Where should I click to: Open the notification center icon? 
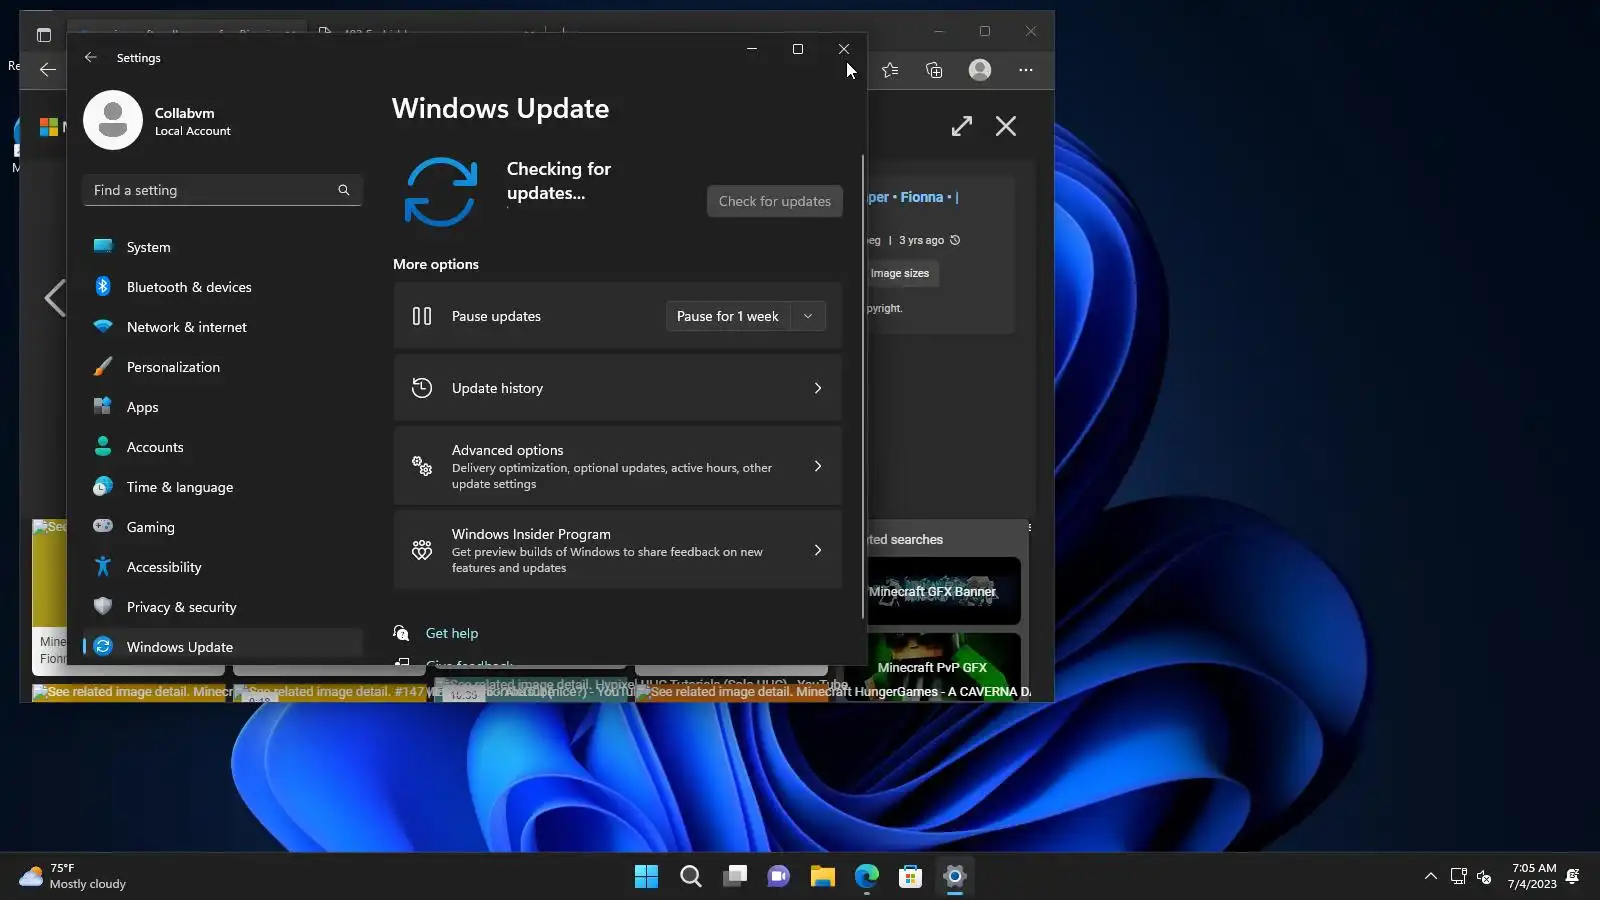1573,876
